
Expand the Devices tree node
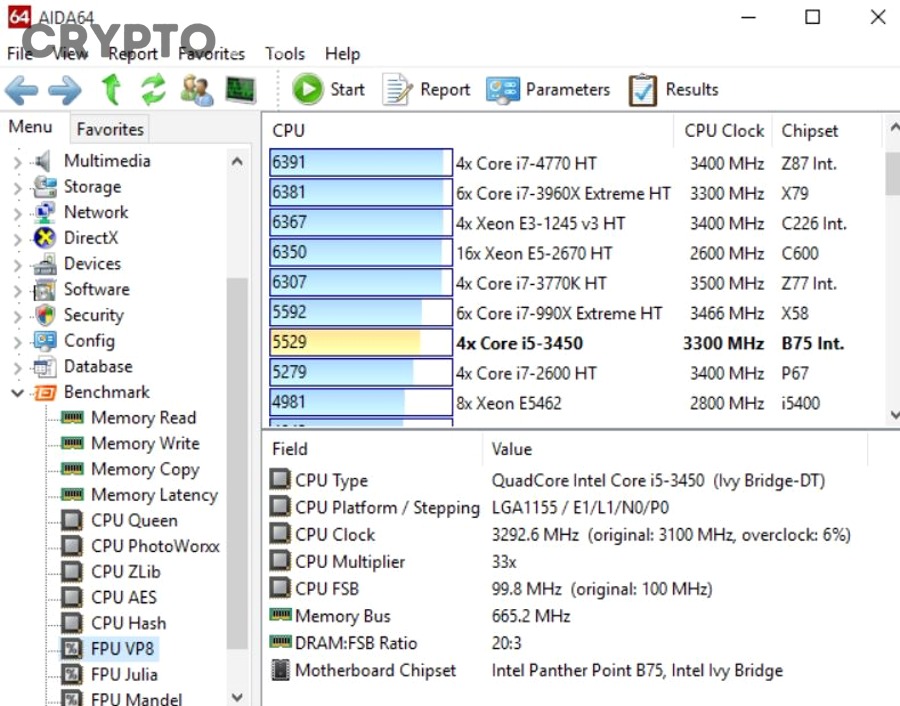coord(17,265)
